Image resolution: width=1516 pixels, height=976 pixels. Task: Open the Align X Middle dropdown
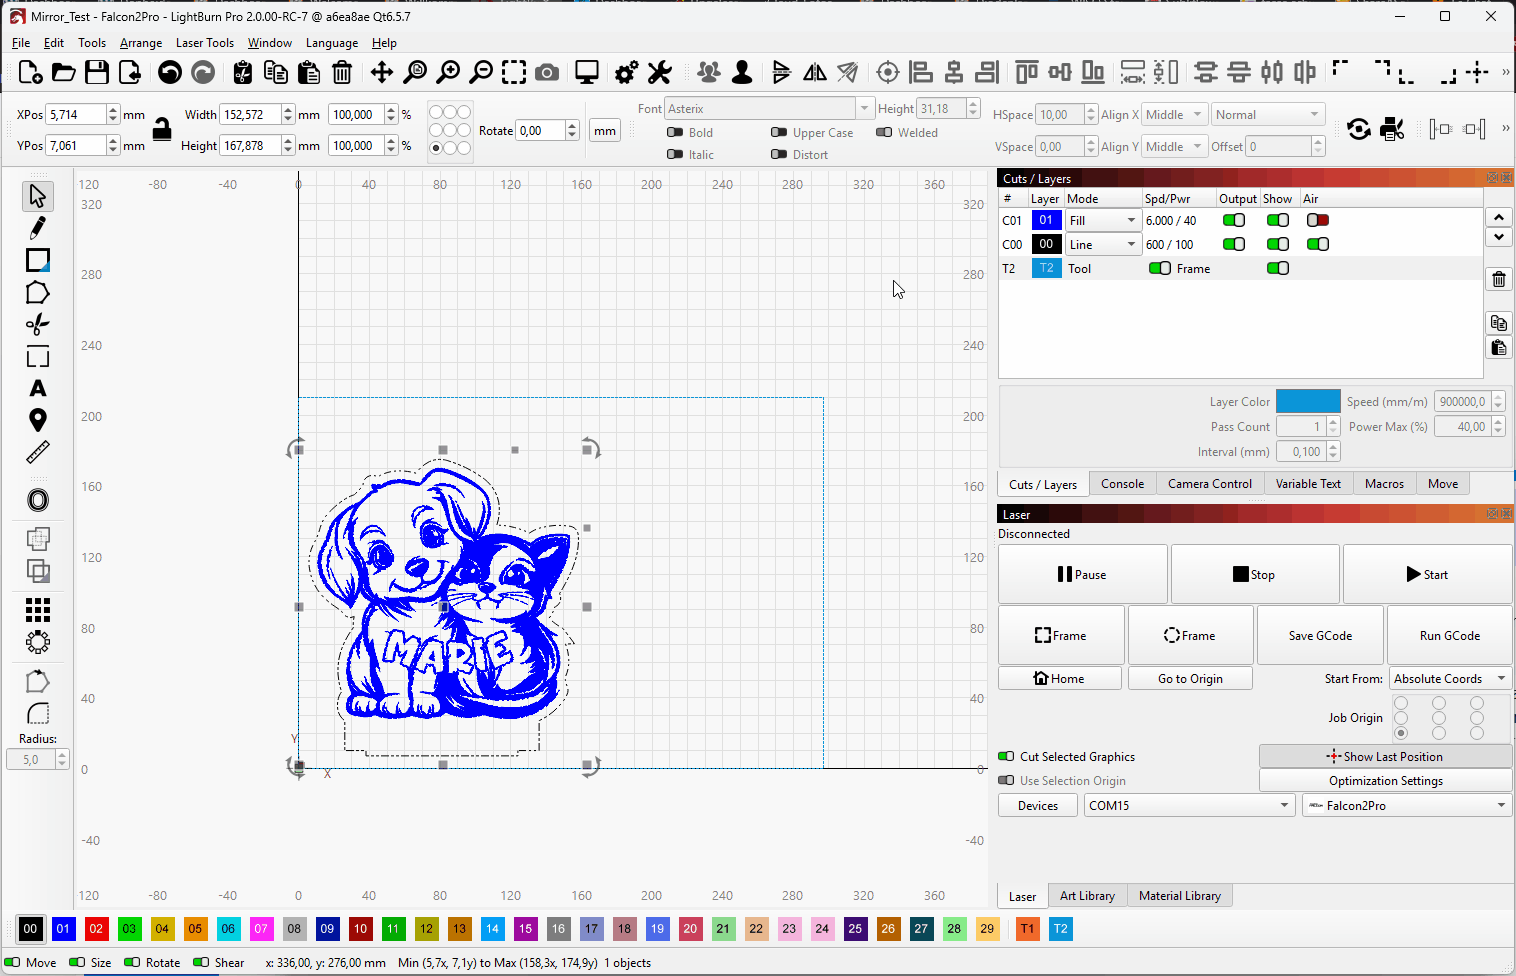[x=1174, y=114]
